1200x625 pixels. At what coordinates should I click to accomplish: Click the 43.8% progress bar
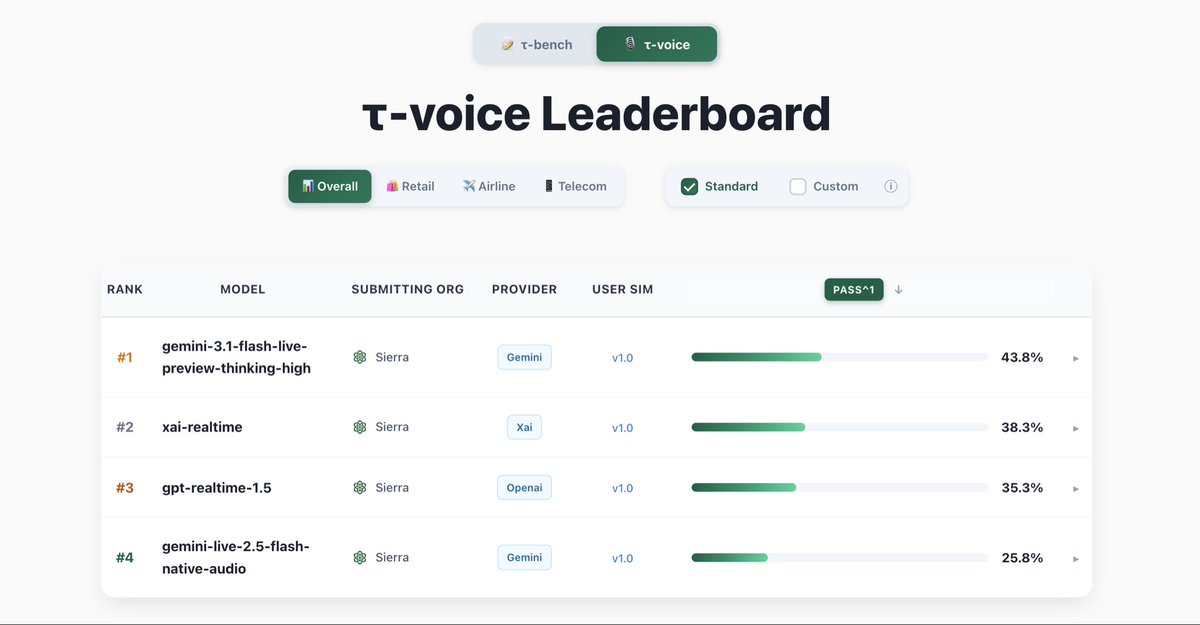click(838, 357)
